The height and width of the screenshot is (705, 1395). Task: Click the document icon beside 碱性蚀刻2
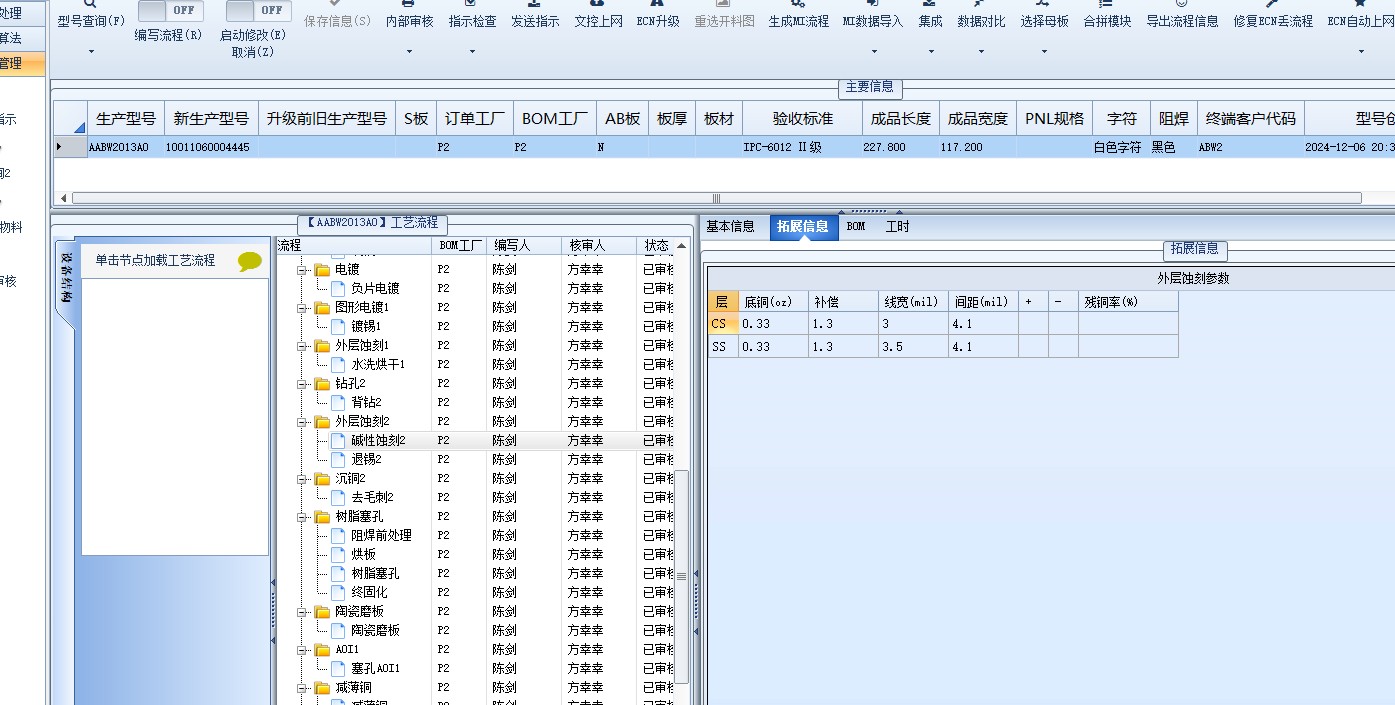point(339,440)
